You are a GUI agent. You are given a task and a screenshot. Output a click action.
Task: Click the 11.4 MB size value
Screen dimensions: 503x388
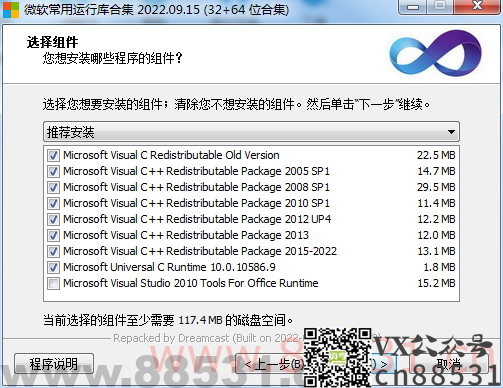436,203
